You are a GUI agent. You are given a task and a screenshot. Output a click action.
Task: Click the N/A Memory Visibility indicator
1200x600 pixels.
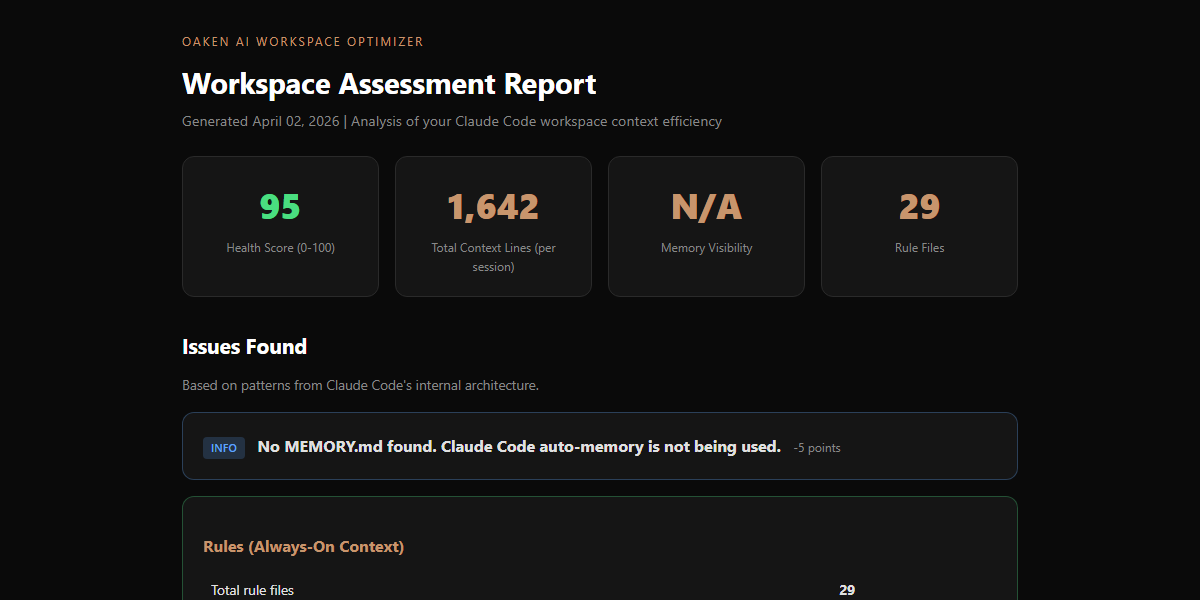click(706, 206)
